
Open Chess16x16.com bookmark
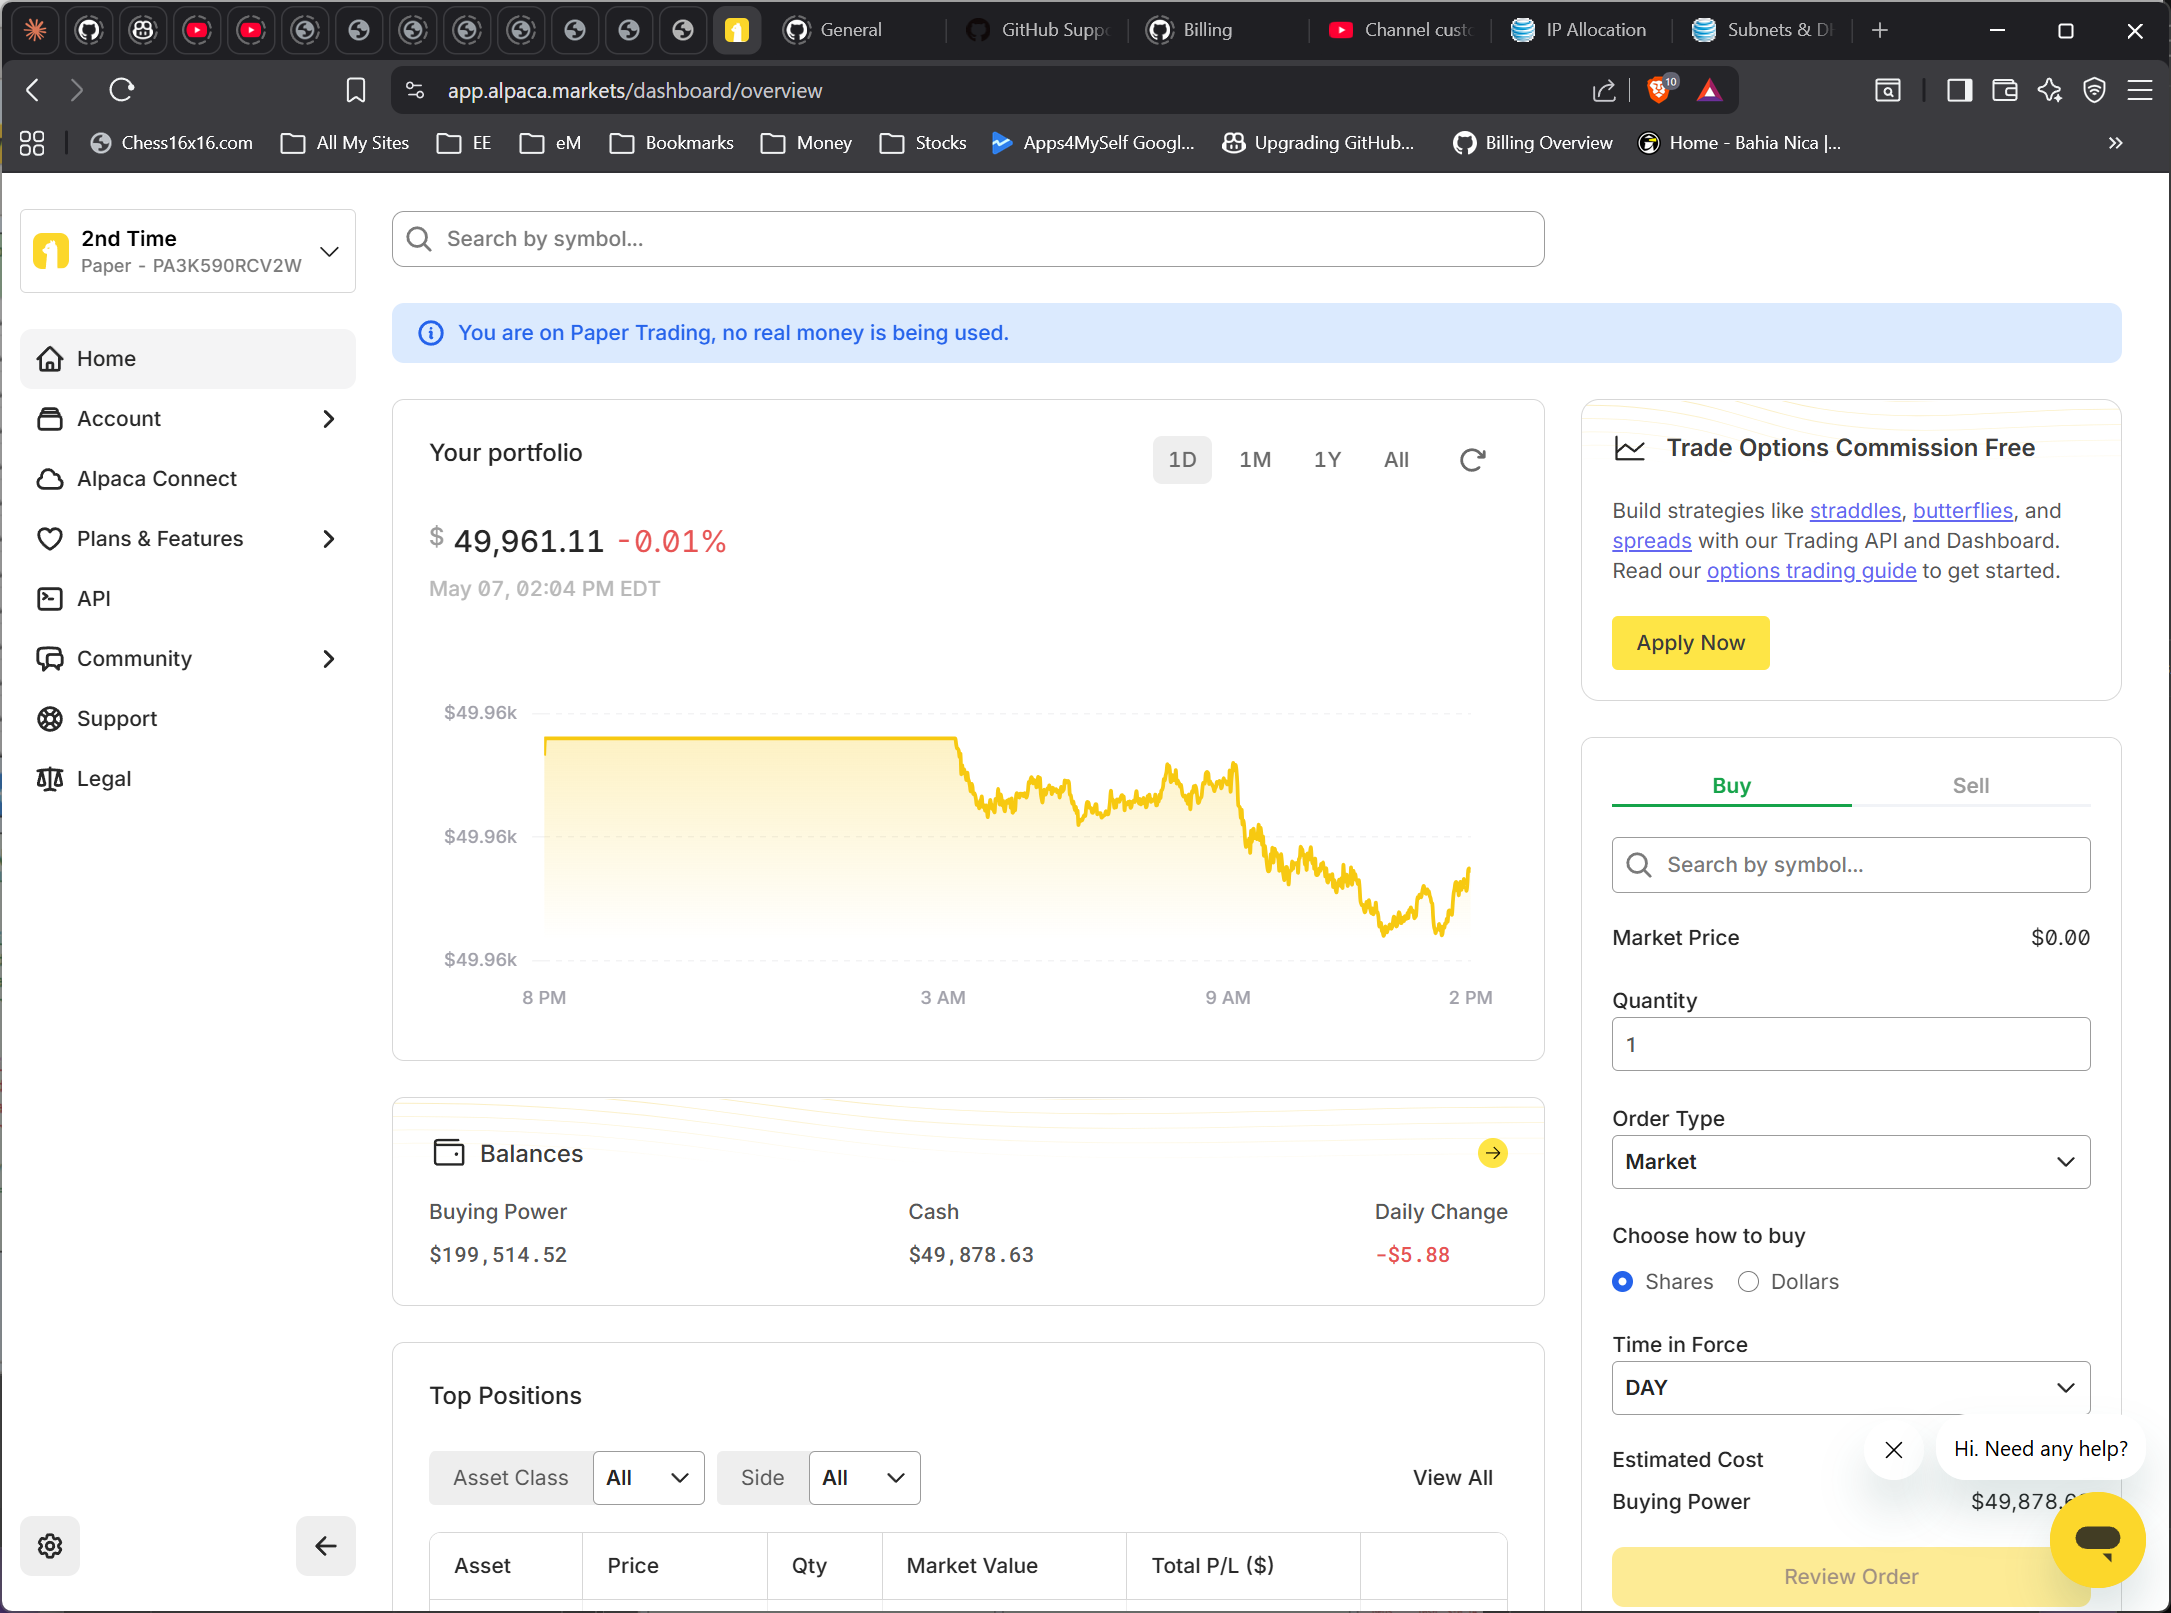(x=171, y=143)
